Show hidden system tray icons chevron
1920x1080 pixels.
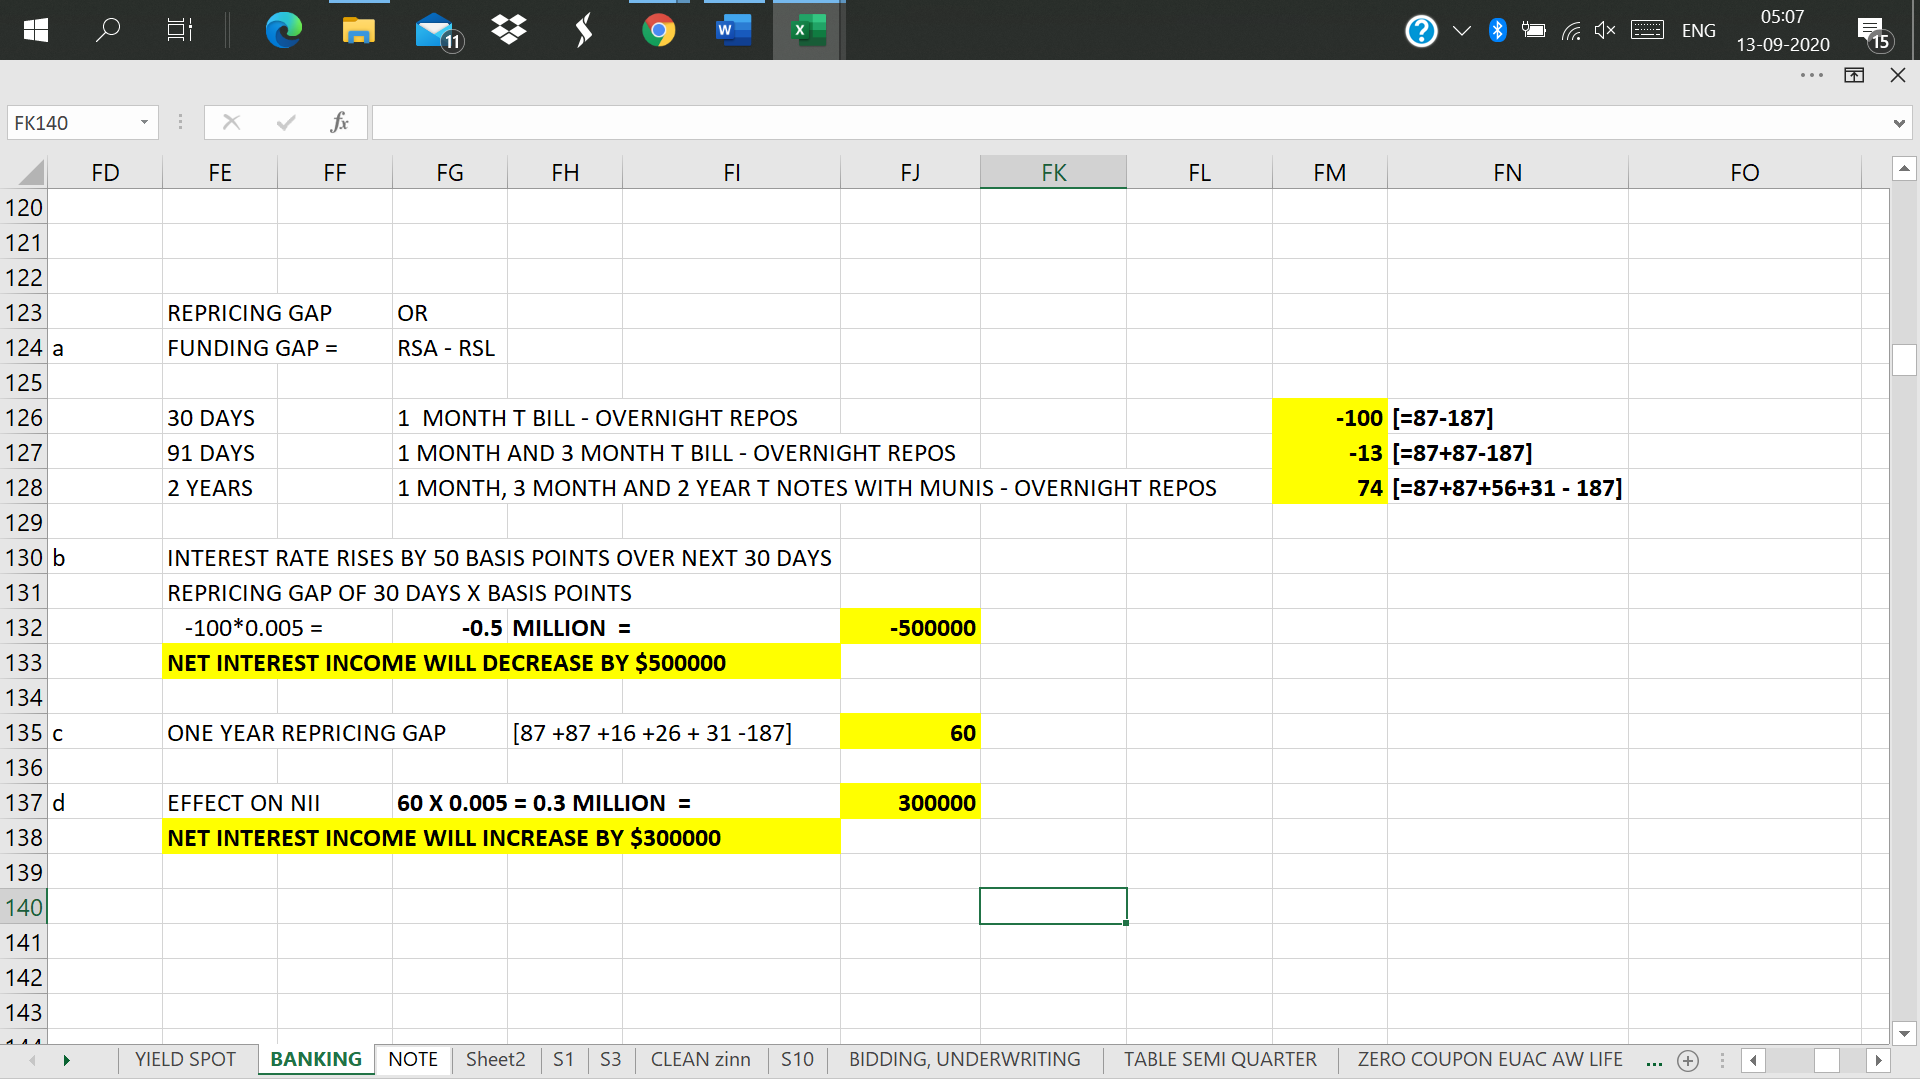pyautogui.click(x=1462, y=30)
